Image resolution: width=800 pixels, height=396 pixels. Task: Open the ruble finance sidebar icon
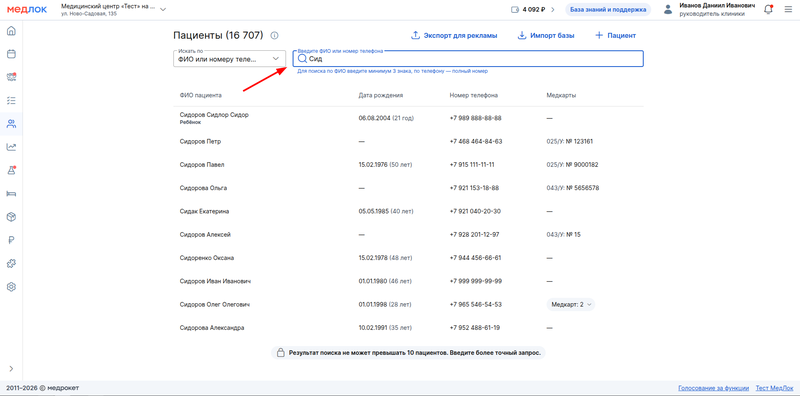click(x=11, y=240)
